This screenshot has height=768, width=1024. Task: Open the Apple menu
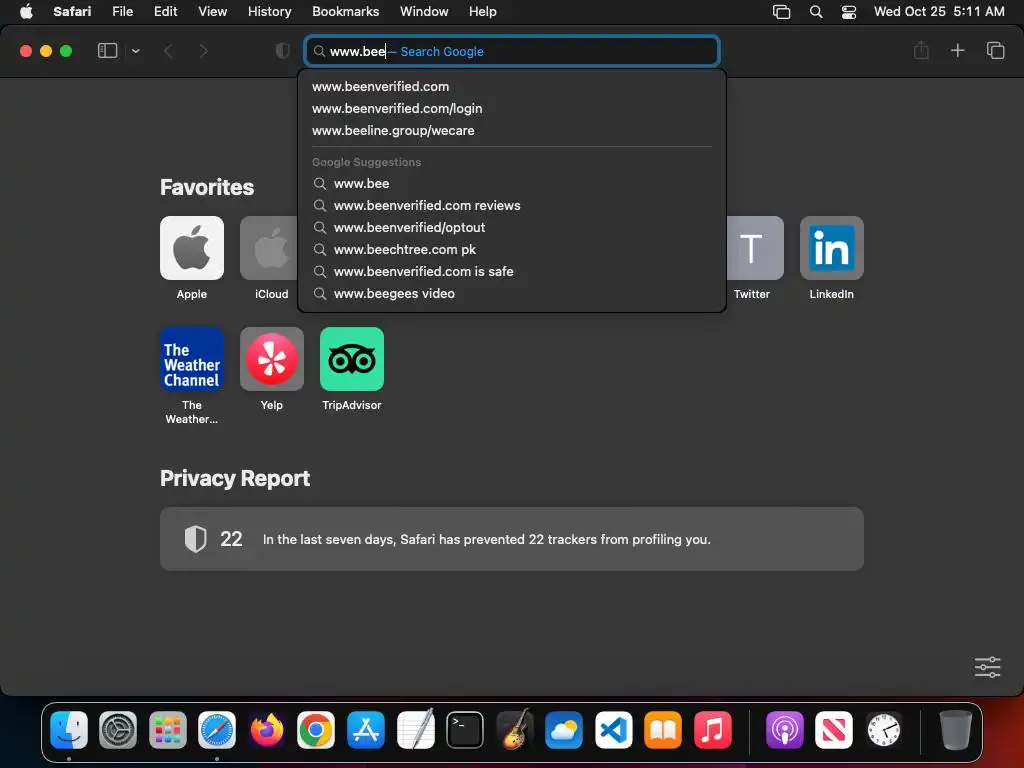click(26, 11)
